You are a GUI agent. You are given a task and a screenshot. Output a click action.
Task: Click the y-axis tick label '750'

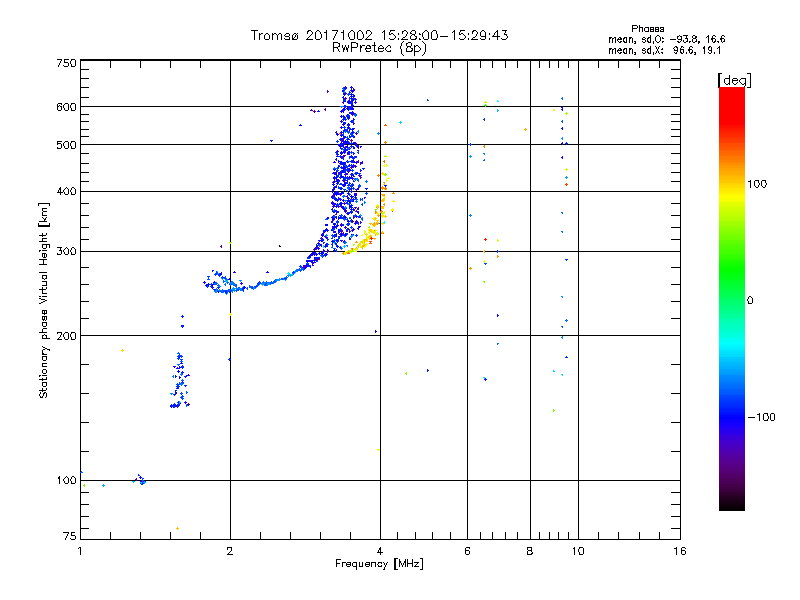coord(66,63)
